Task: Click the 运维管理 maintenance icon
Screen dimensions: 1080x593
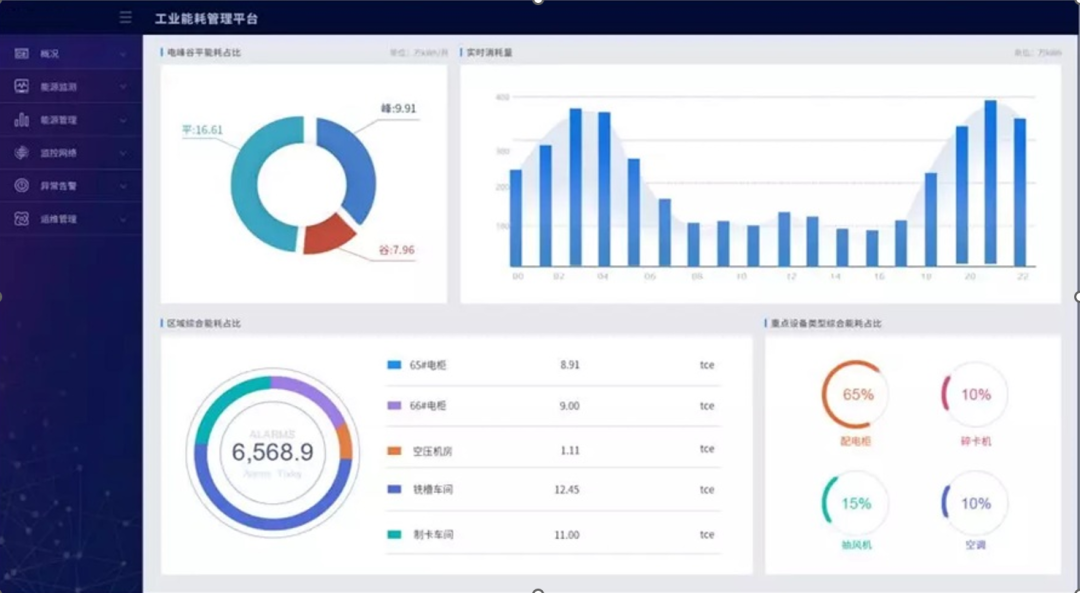Action: [22, 219]
